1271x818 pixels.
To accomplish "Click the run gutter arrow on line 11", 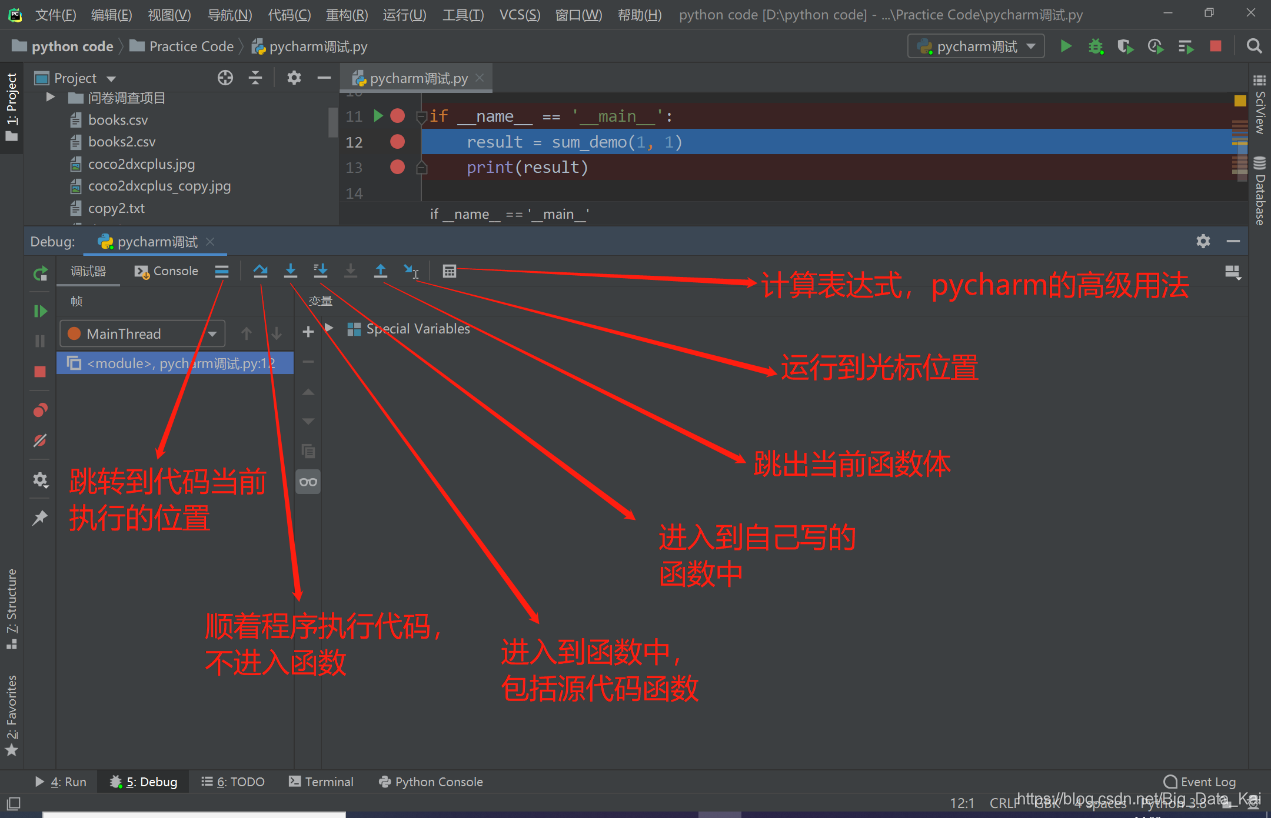I will (378, 116).
